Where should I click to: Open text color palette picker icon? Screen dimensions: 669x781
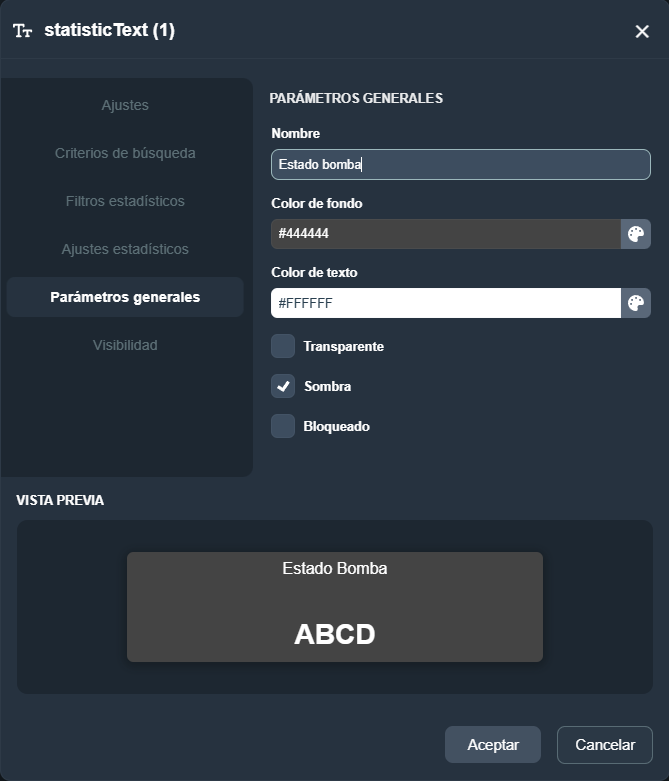coord(635,303)
